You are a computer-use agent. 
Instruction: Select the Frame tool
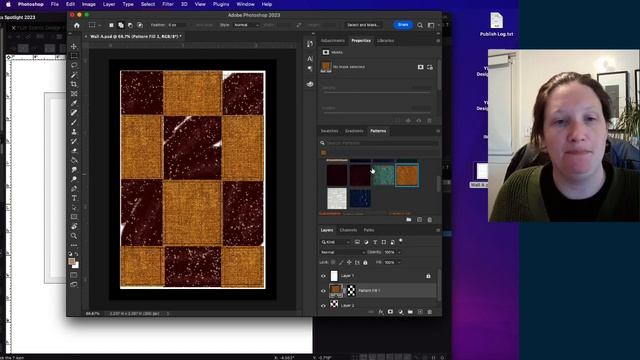pos(74,93)
